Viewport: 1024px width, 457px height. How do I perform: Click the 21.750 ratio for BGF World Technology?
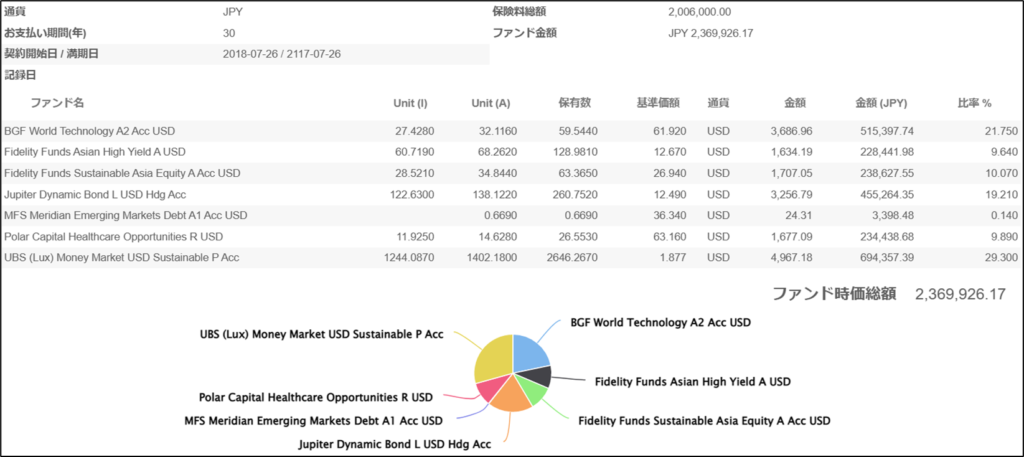[x=1000, y=131]
